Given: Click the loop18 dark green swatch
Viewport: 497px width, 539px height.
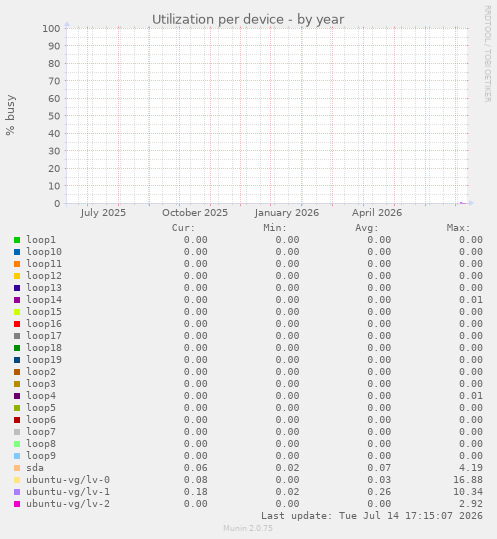Looking at the screenshot, I should pyautogui.click(x=17, y=348).
